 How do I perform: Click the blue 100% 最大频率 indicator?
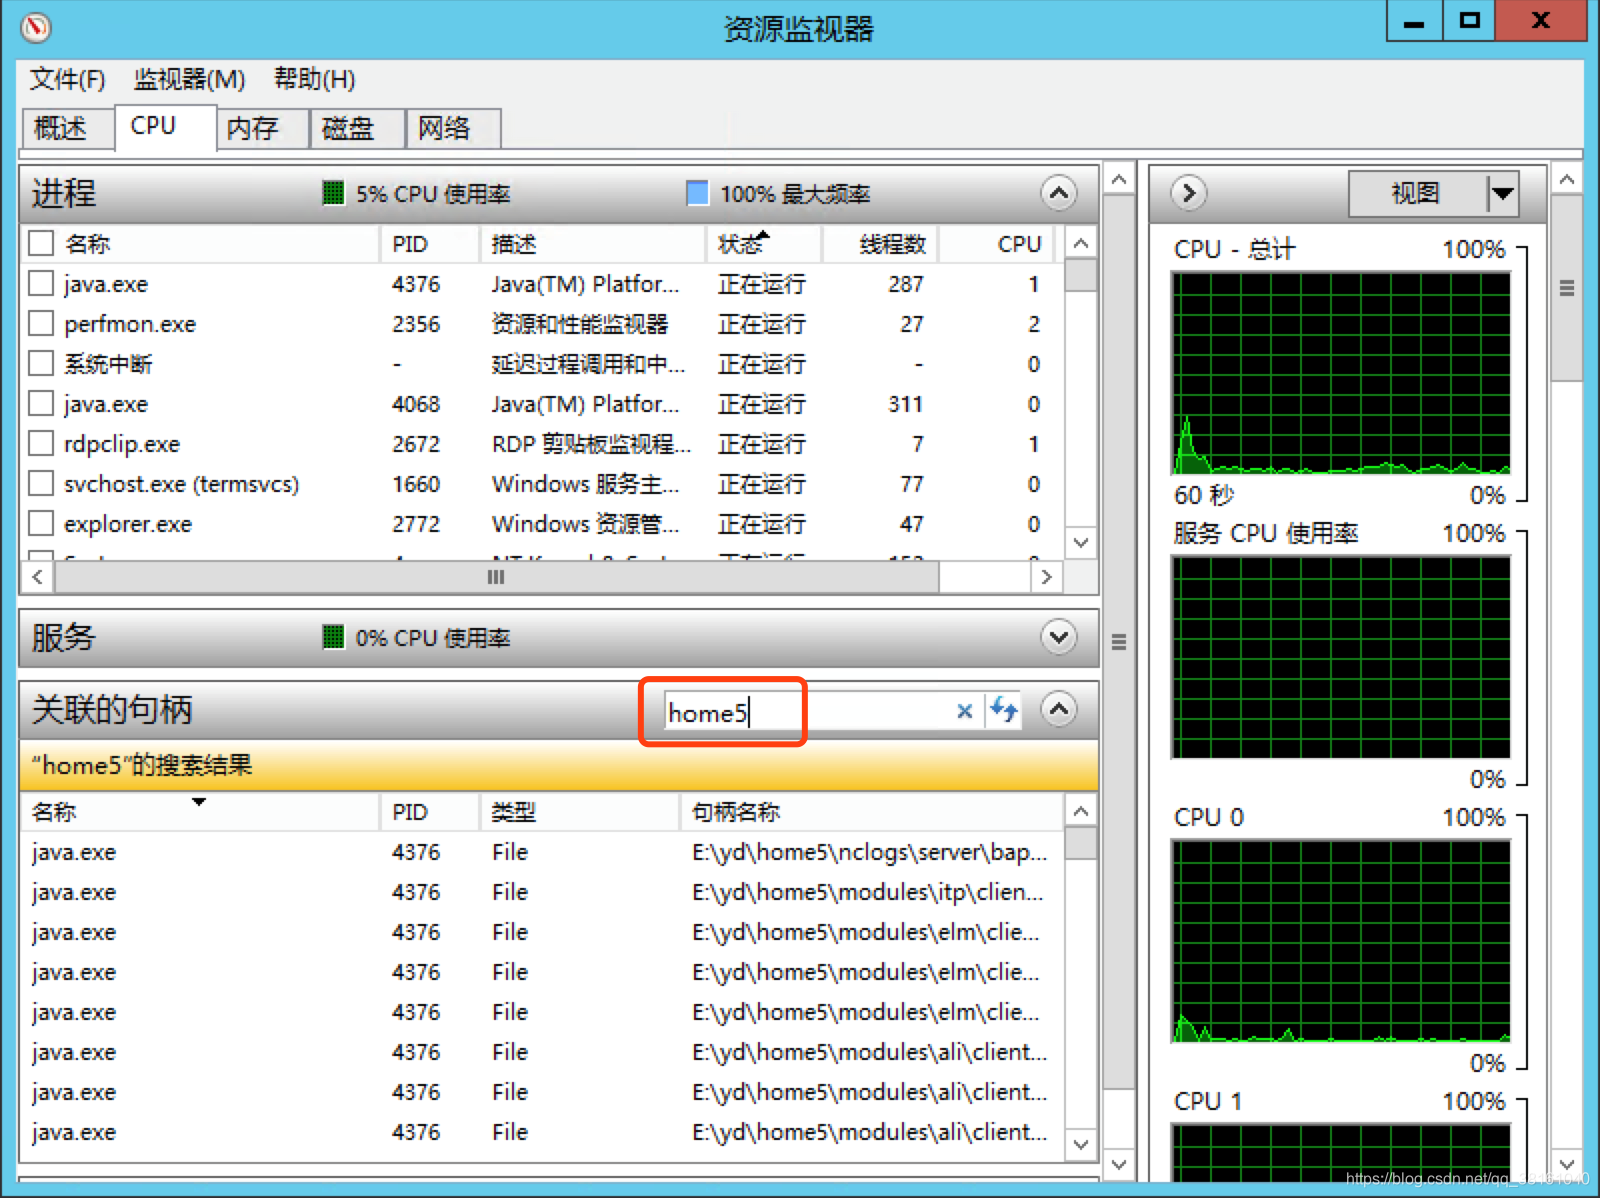(x=697, y=193)
